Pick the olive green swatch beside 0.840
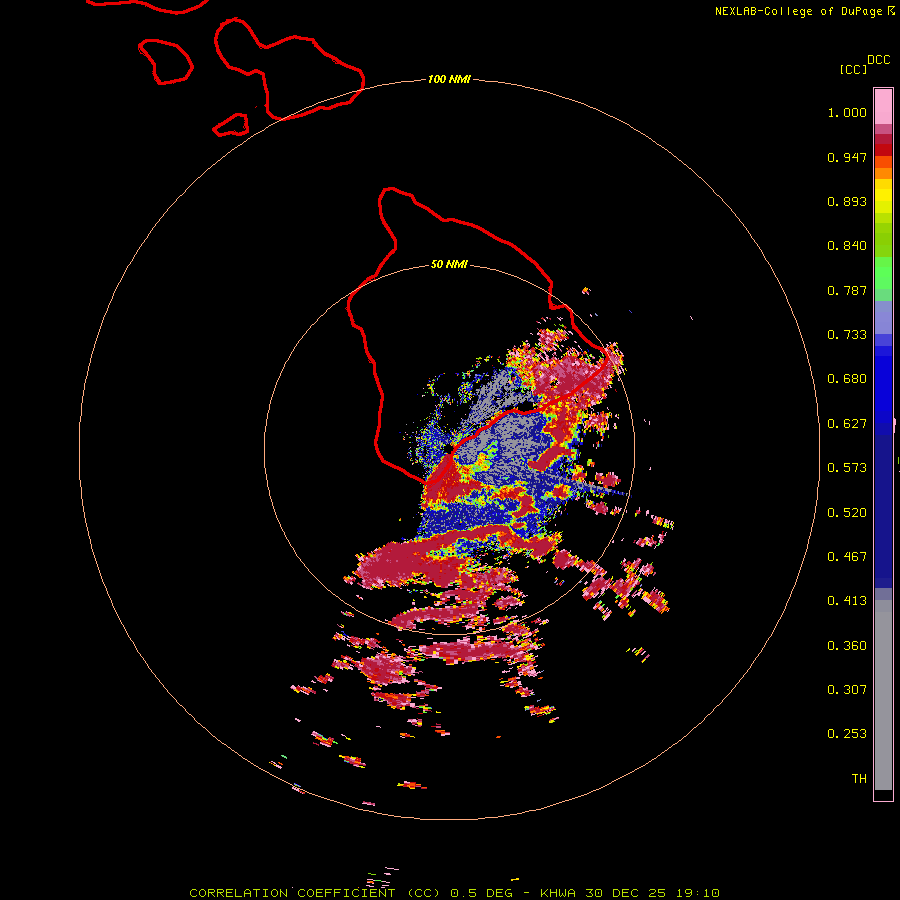 pyautogui.click(x=883, y=246)
